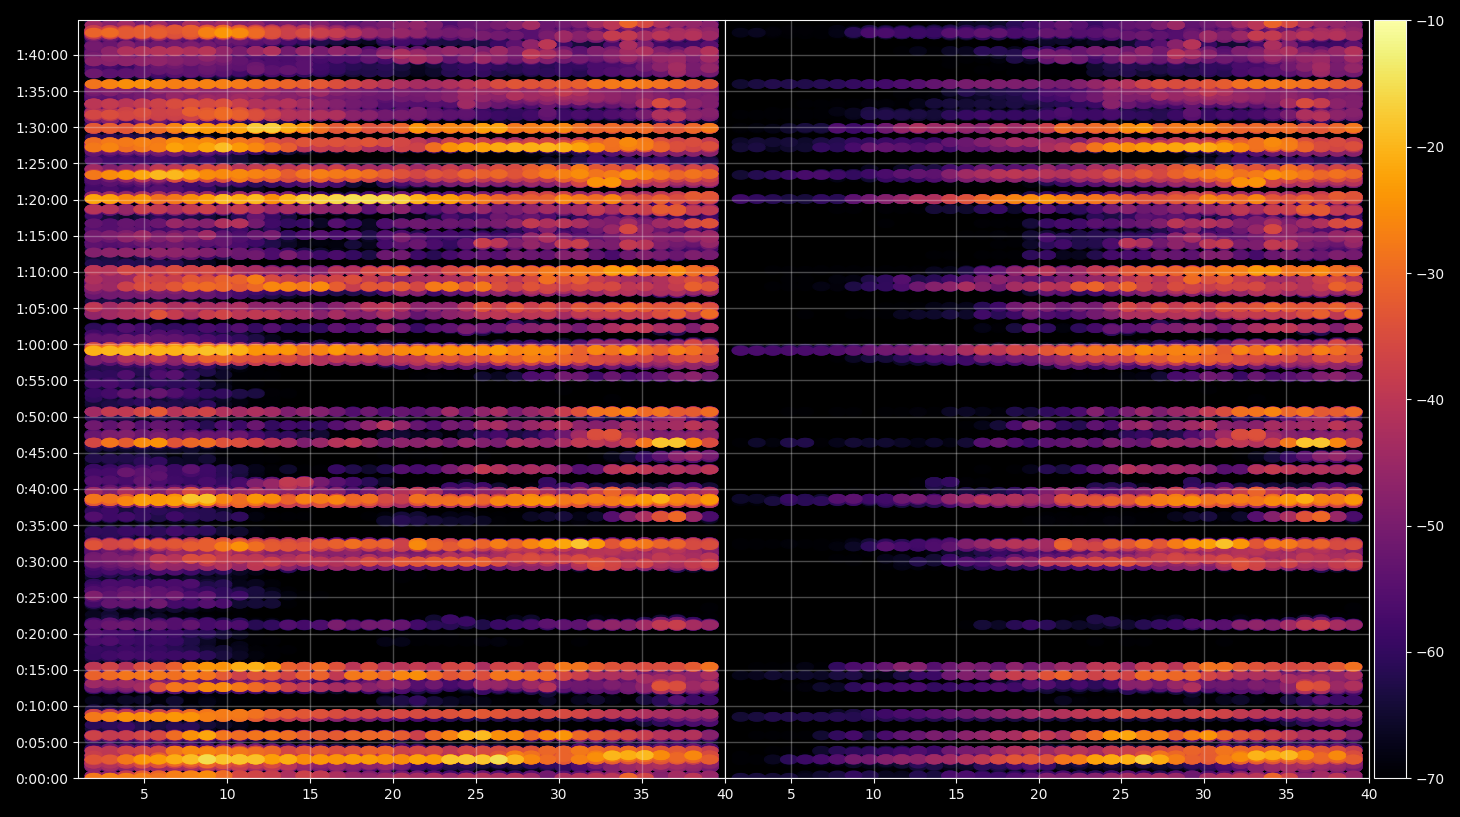Click the −70 colorbar tick label
The height and width of the screenshot is (817, 1460).
click(x=1430, y=779)
